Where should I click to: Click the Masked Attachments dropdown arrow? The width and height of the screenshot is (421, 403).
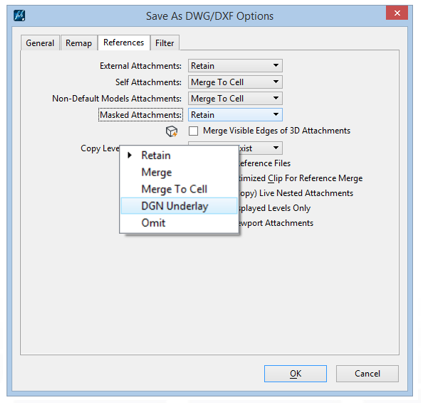(x=276, y=115)
